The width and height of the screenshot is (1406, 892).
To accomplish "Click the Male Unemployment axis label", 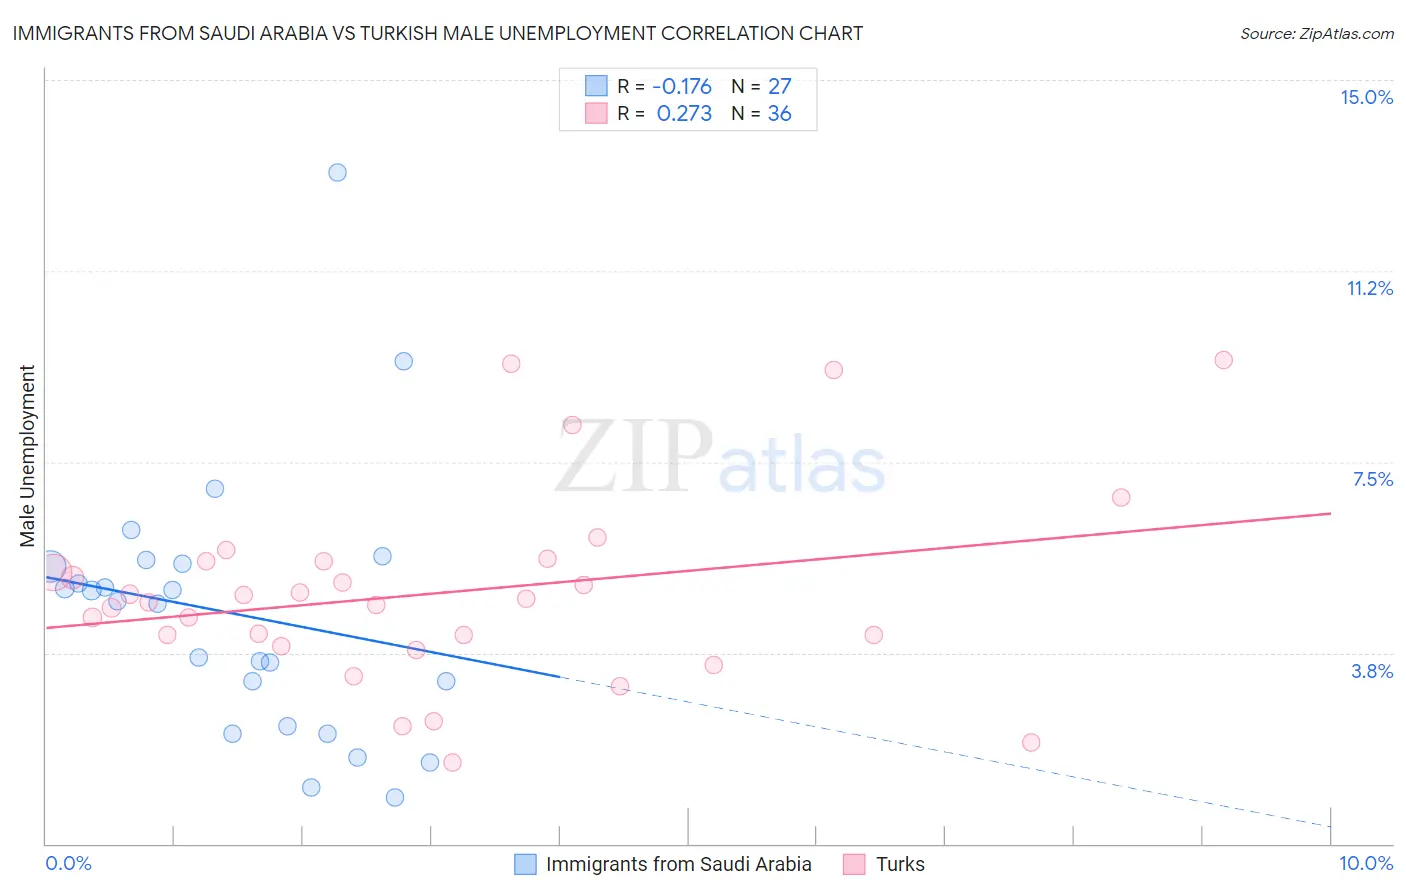I will (x=27, y=456).
